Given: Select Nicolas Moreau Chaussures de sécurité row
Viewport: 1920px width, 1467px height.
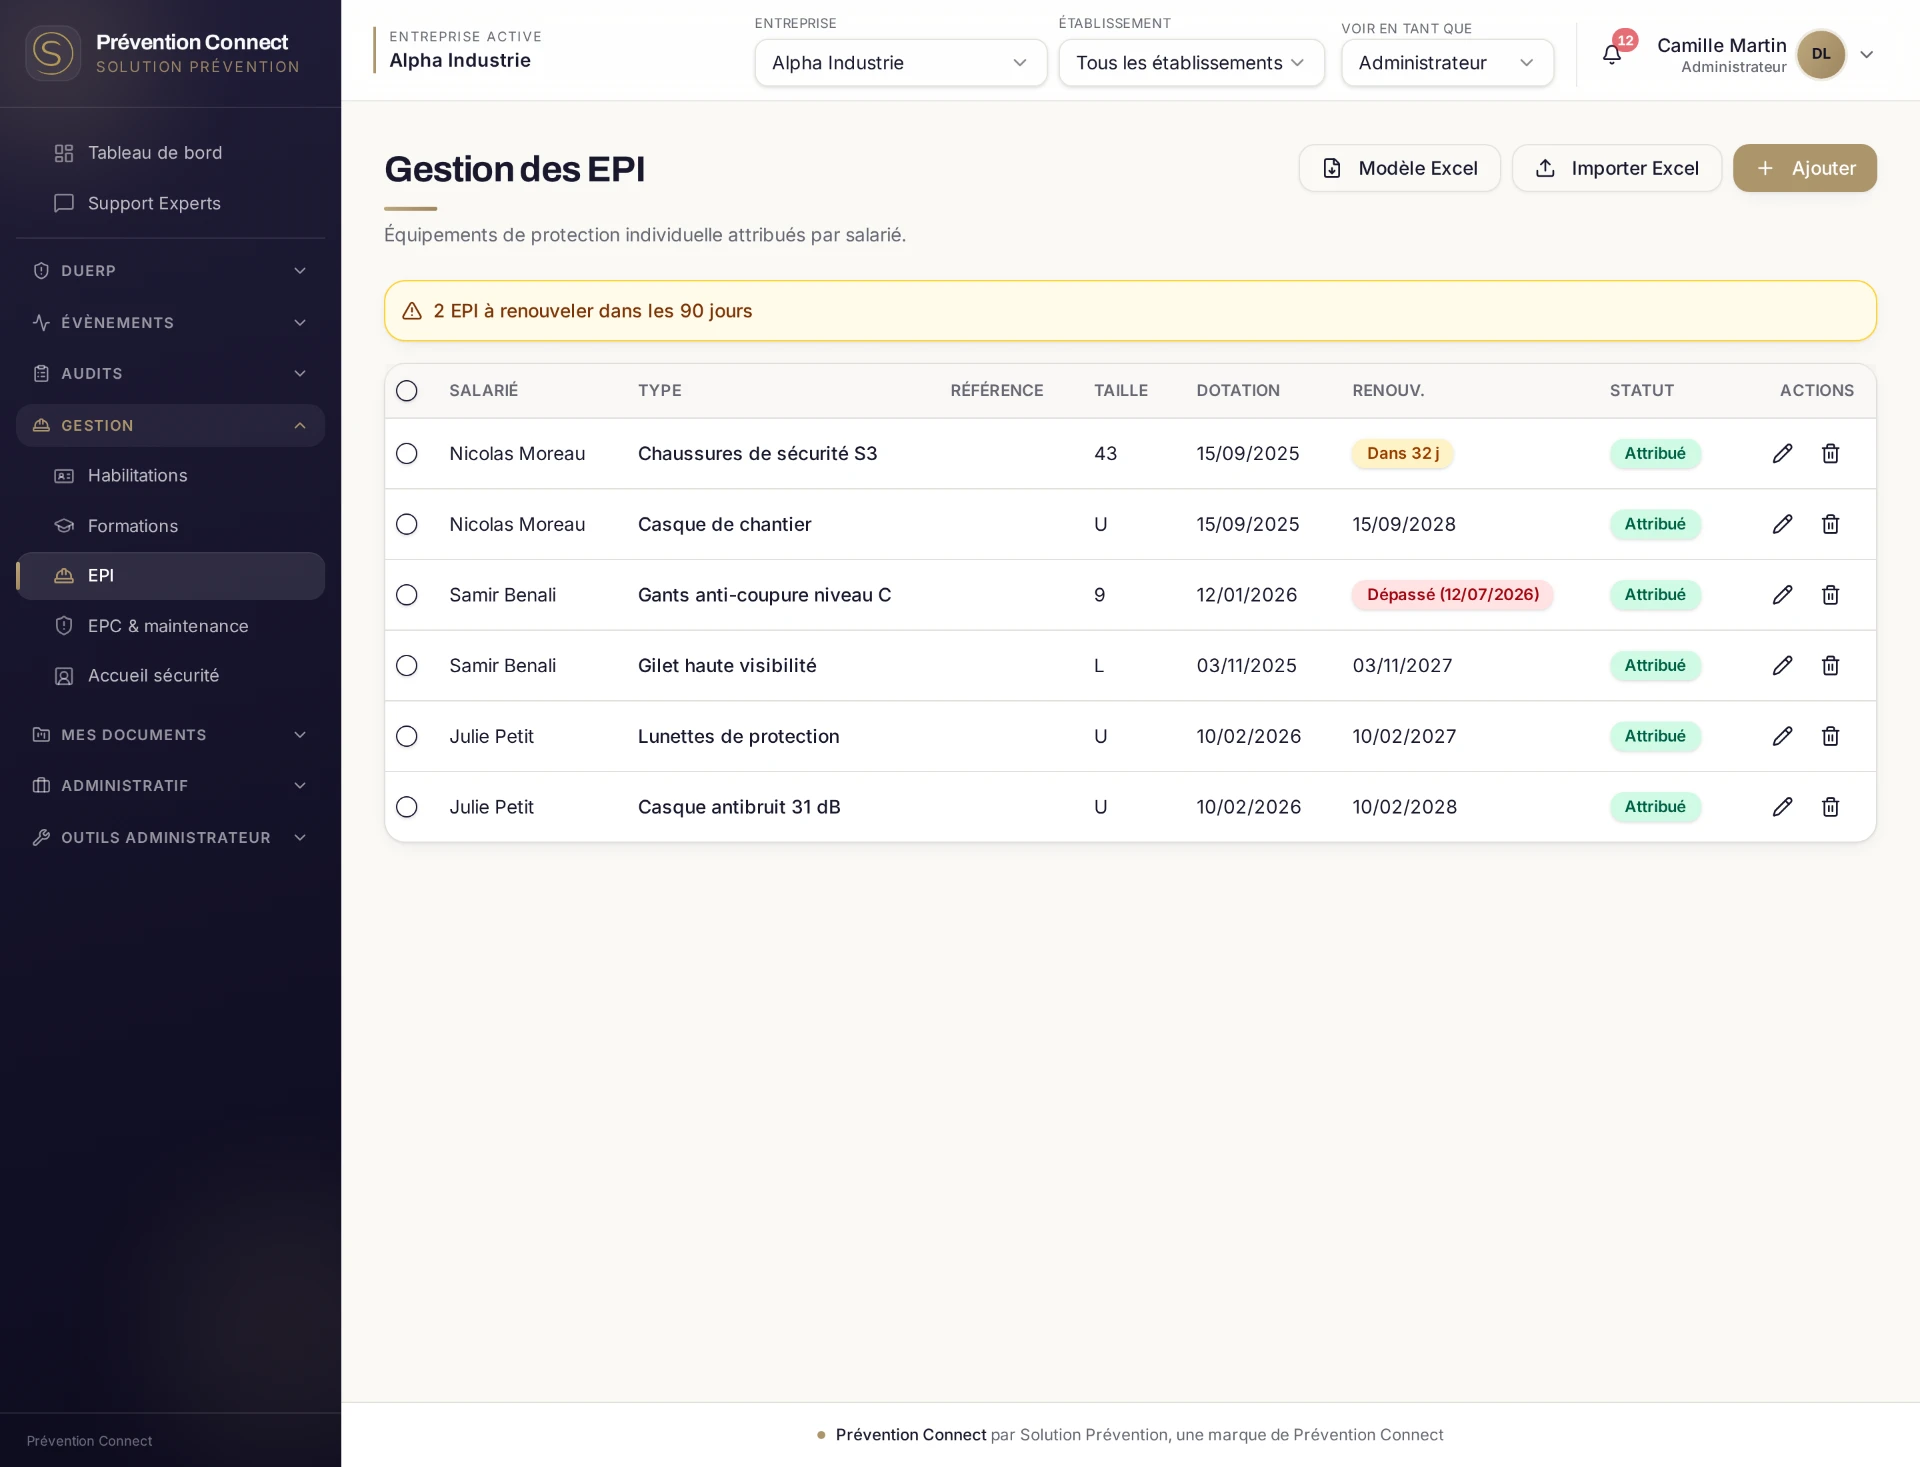Looking at the screenshot, I should [x=406, y=453].
